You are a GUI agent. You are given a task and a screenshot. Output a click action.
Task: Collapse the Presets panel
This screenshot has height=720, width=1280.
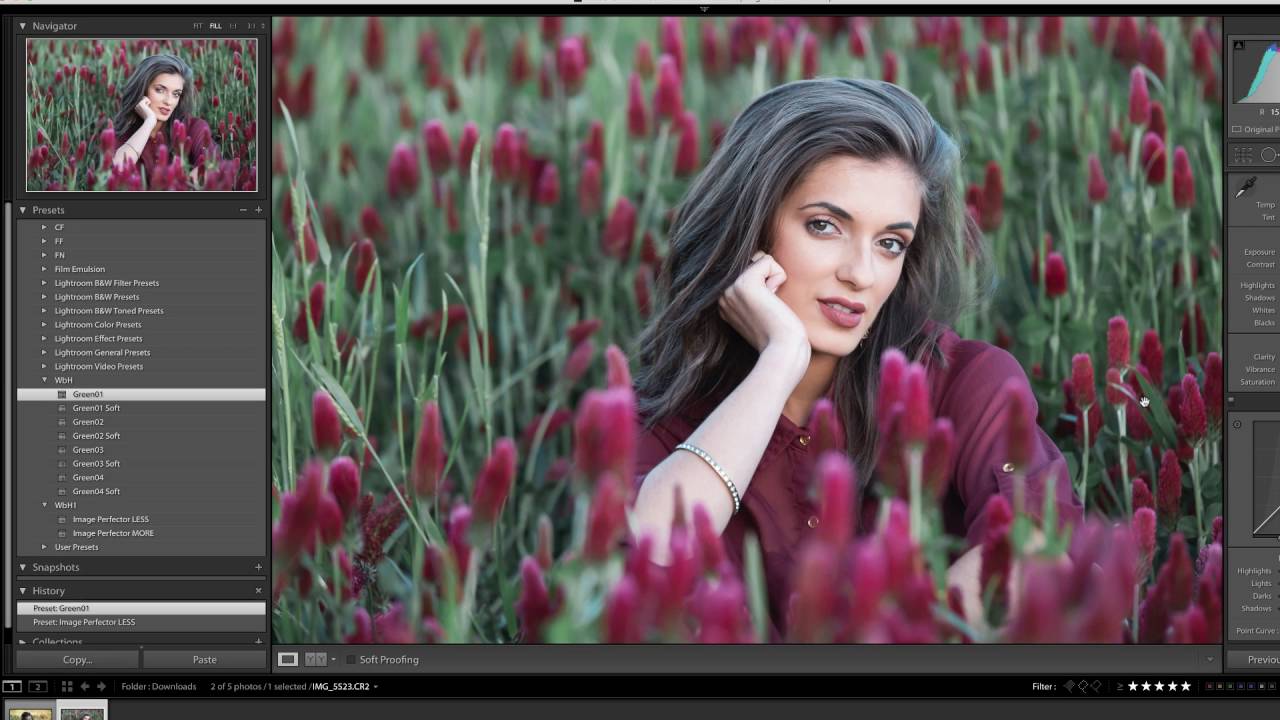click(22, 210)
